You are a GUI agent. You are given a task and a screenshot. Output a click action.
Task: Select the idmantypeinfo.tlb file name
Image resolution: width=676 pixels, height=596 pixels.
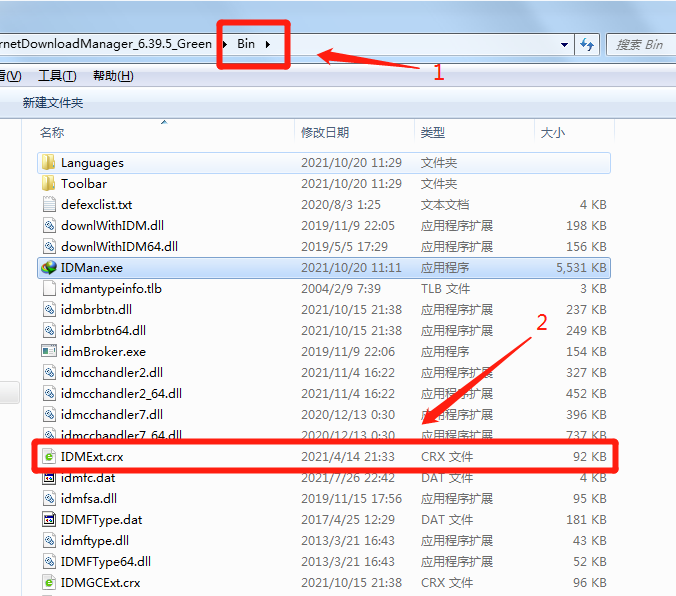coord(111,289)
